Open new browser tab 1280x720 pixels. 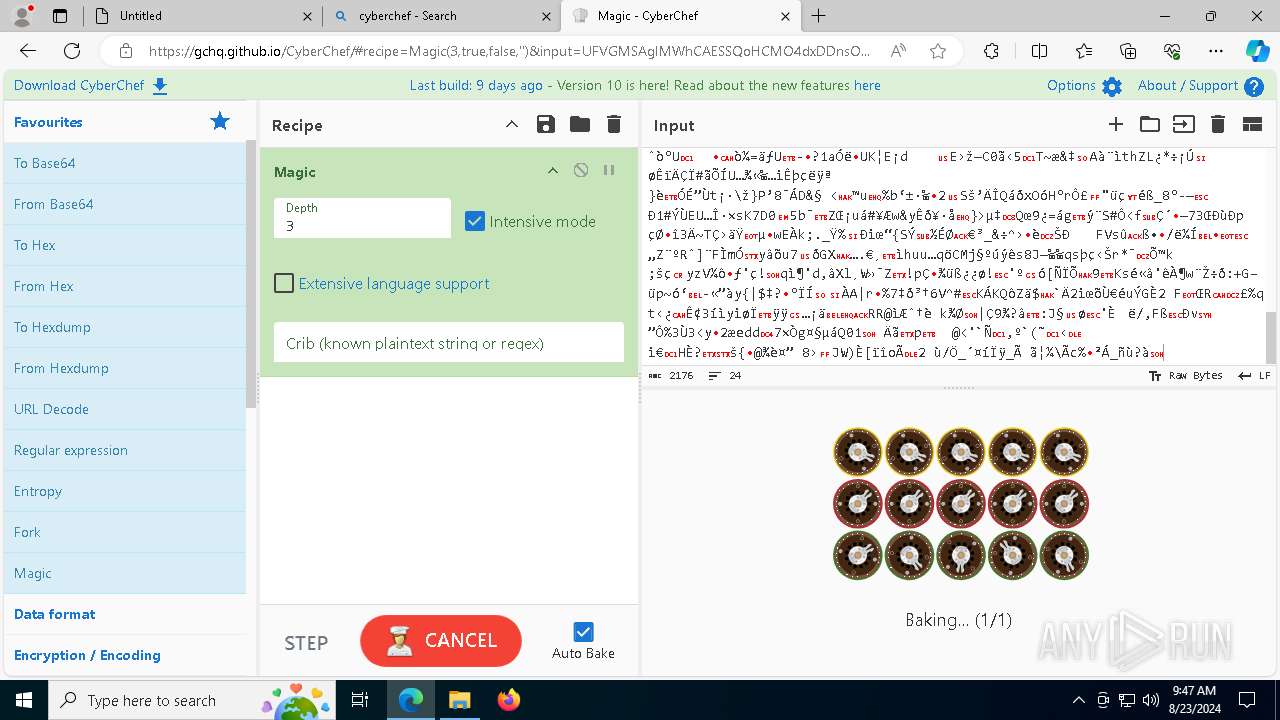pyautogui.click(x=819, y=15)
